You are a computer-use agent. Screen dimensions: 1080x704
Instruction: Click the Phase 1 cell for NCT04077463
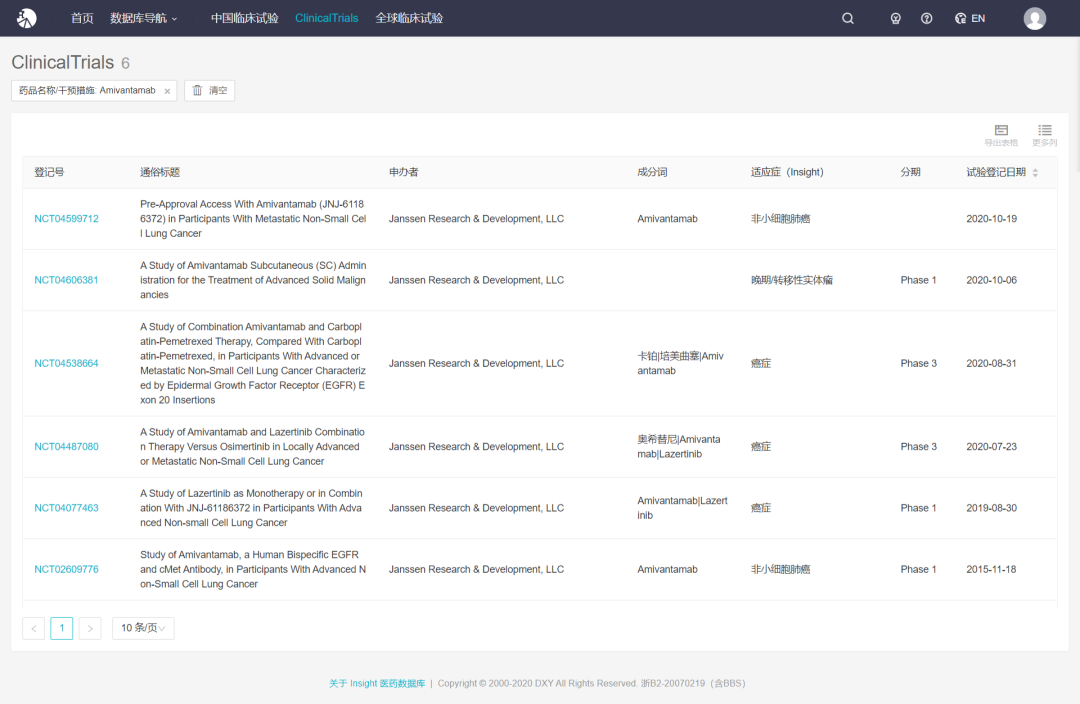pos(918,508)
